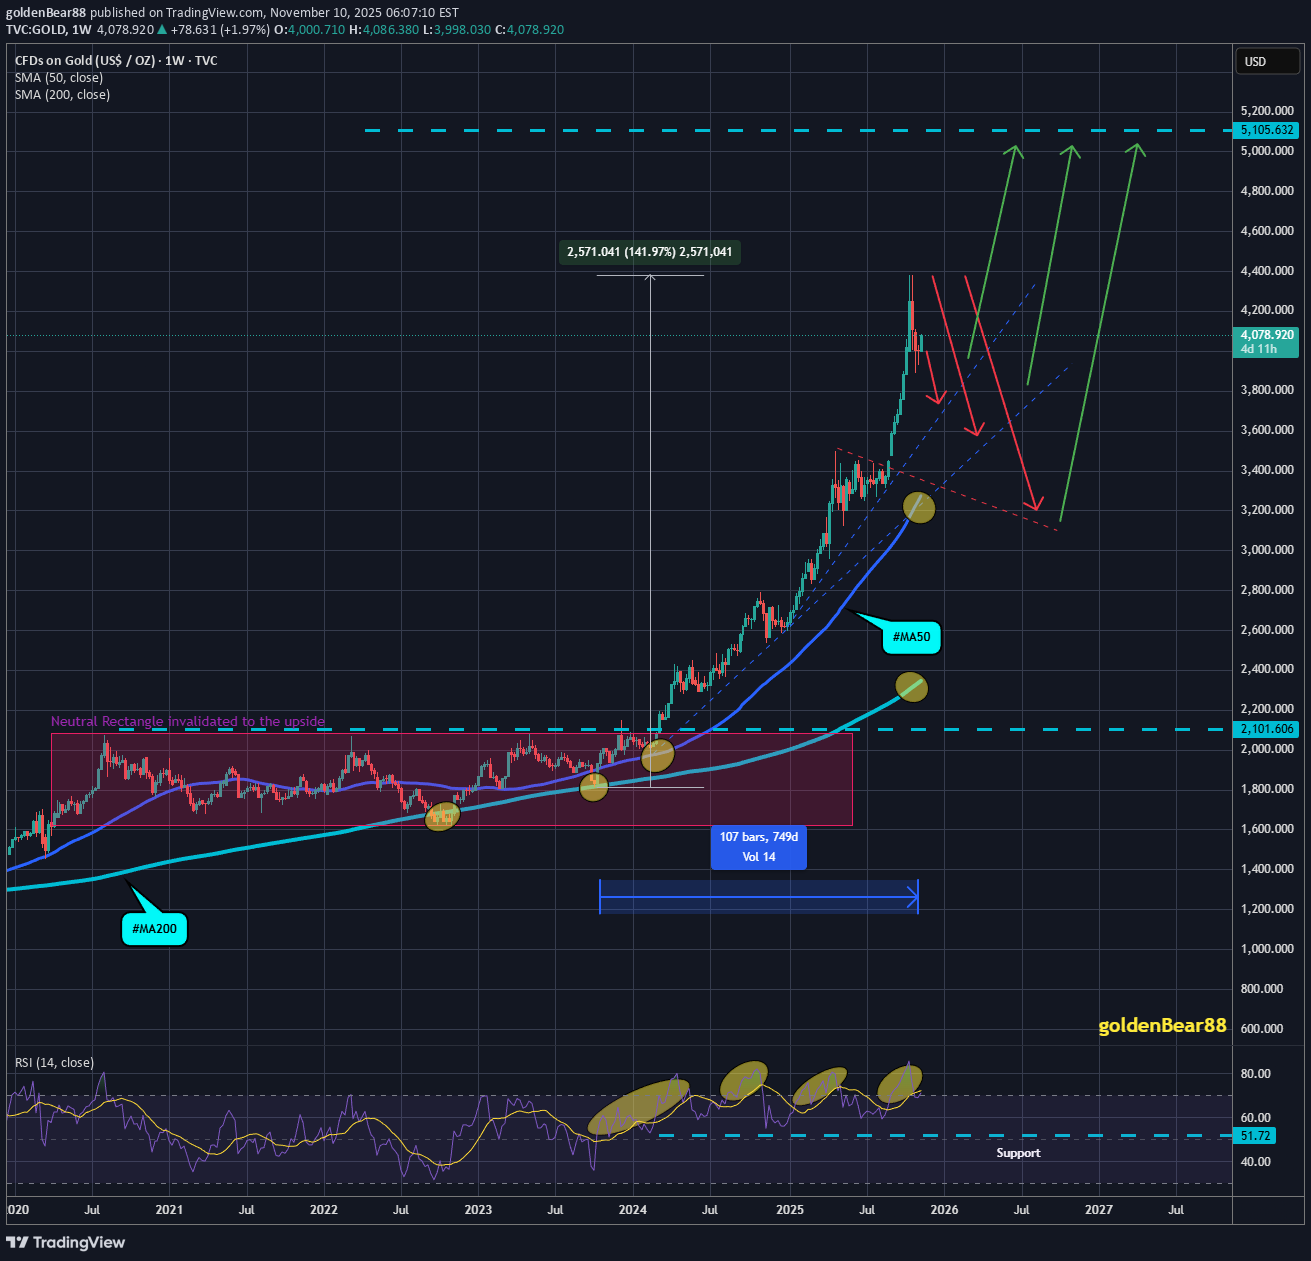This screenshot has width=1311, height=1261.
Task: Open the CFDs on Gold symbol title
Action: click(x=116, y=61)
